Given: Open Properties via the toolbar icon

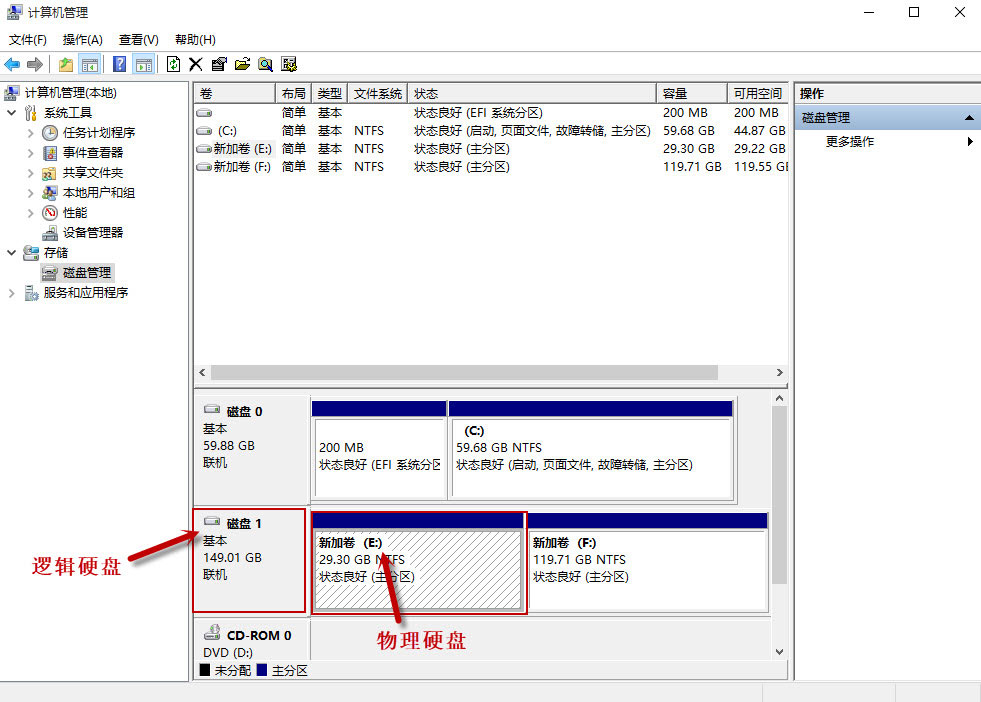Looking at the screenshot, I should click(219, 64).
